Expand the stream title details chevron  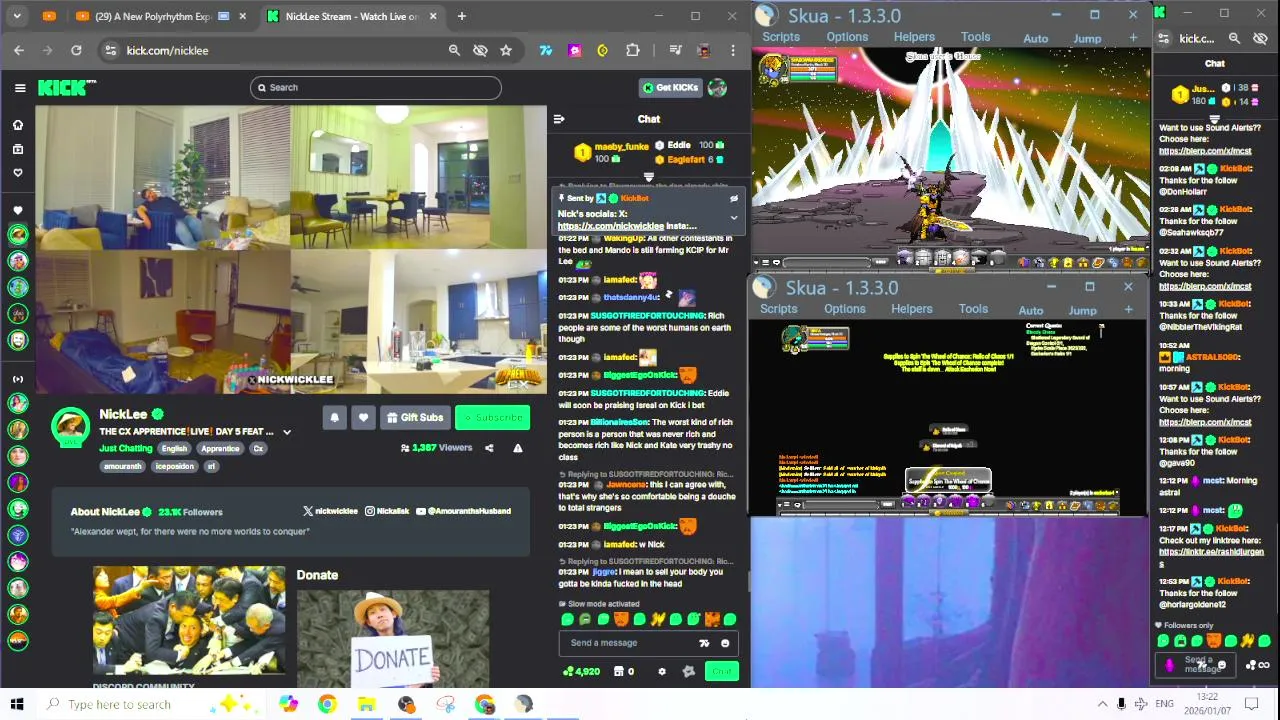click(287, 432)
